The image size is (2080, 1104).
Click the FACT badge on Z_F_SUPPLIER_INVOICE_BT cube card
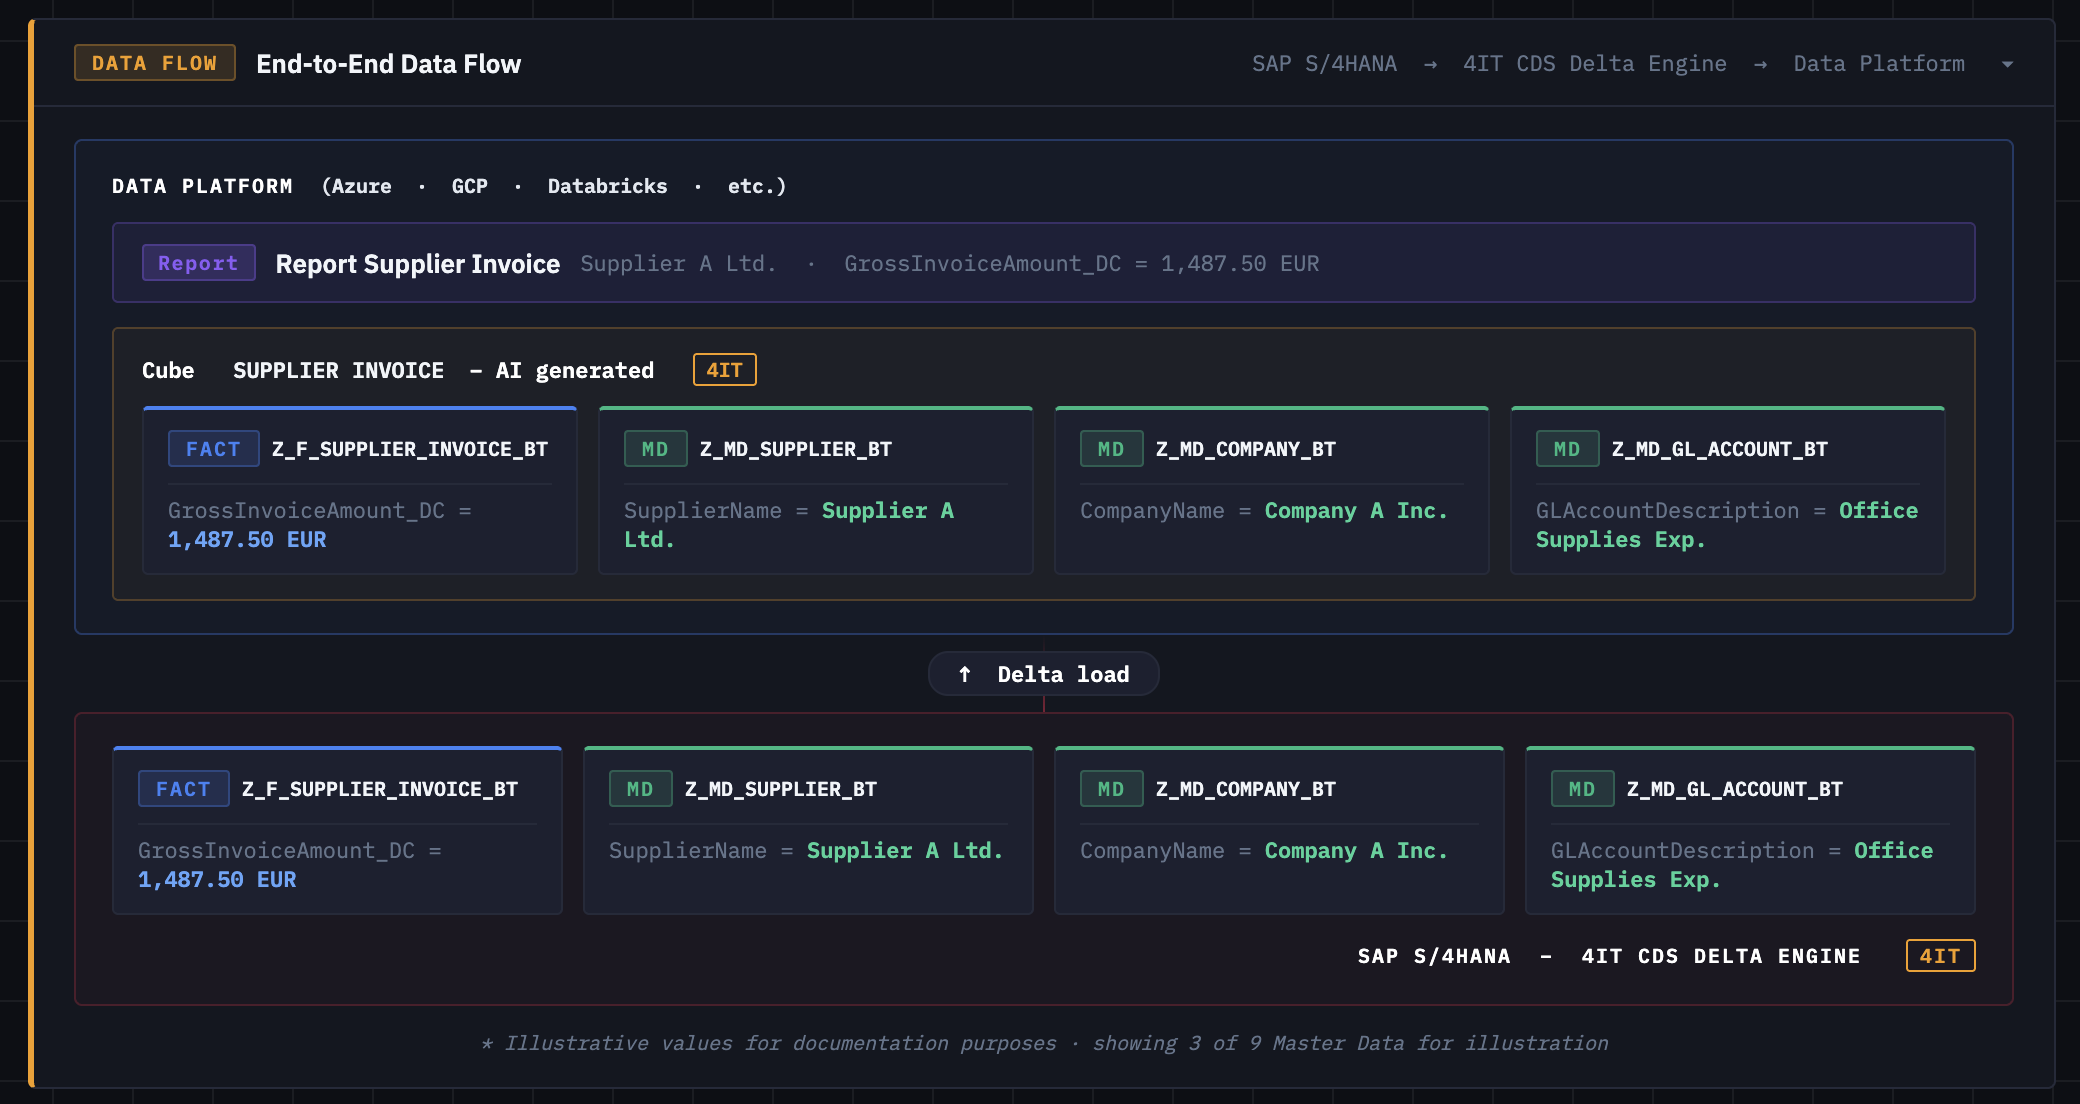213,448
